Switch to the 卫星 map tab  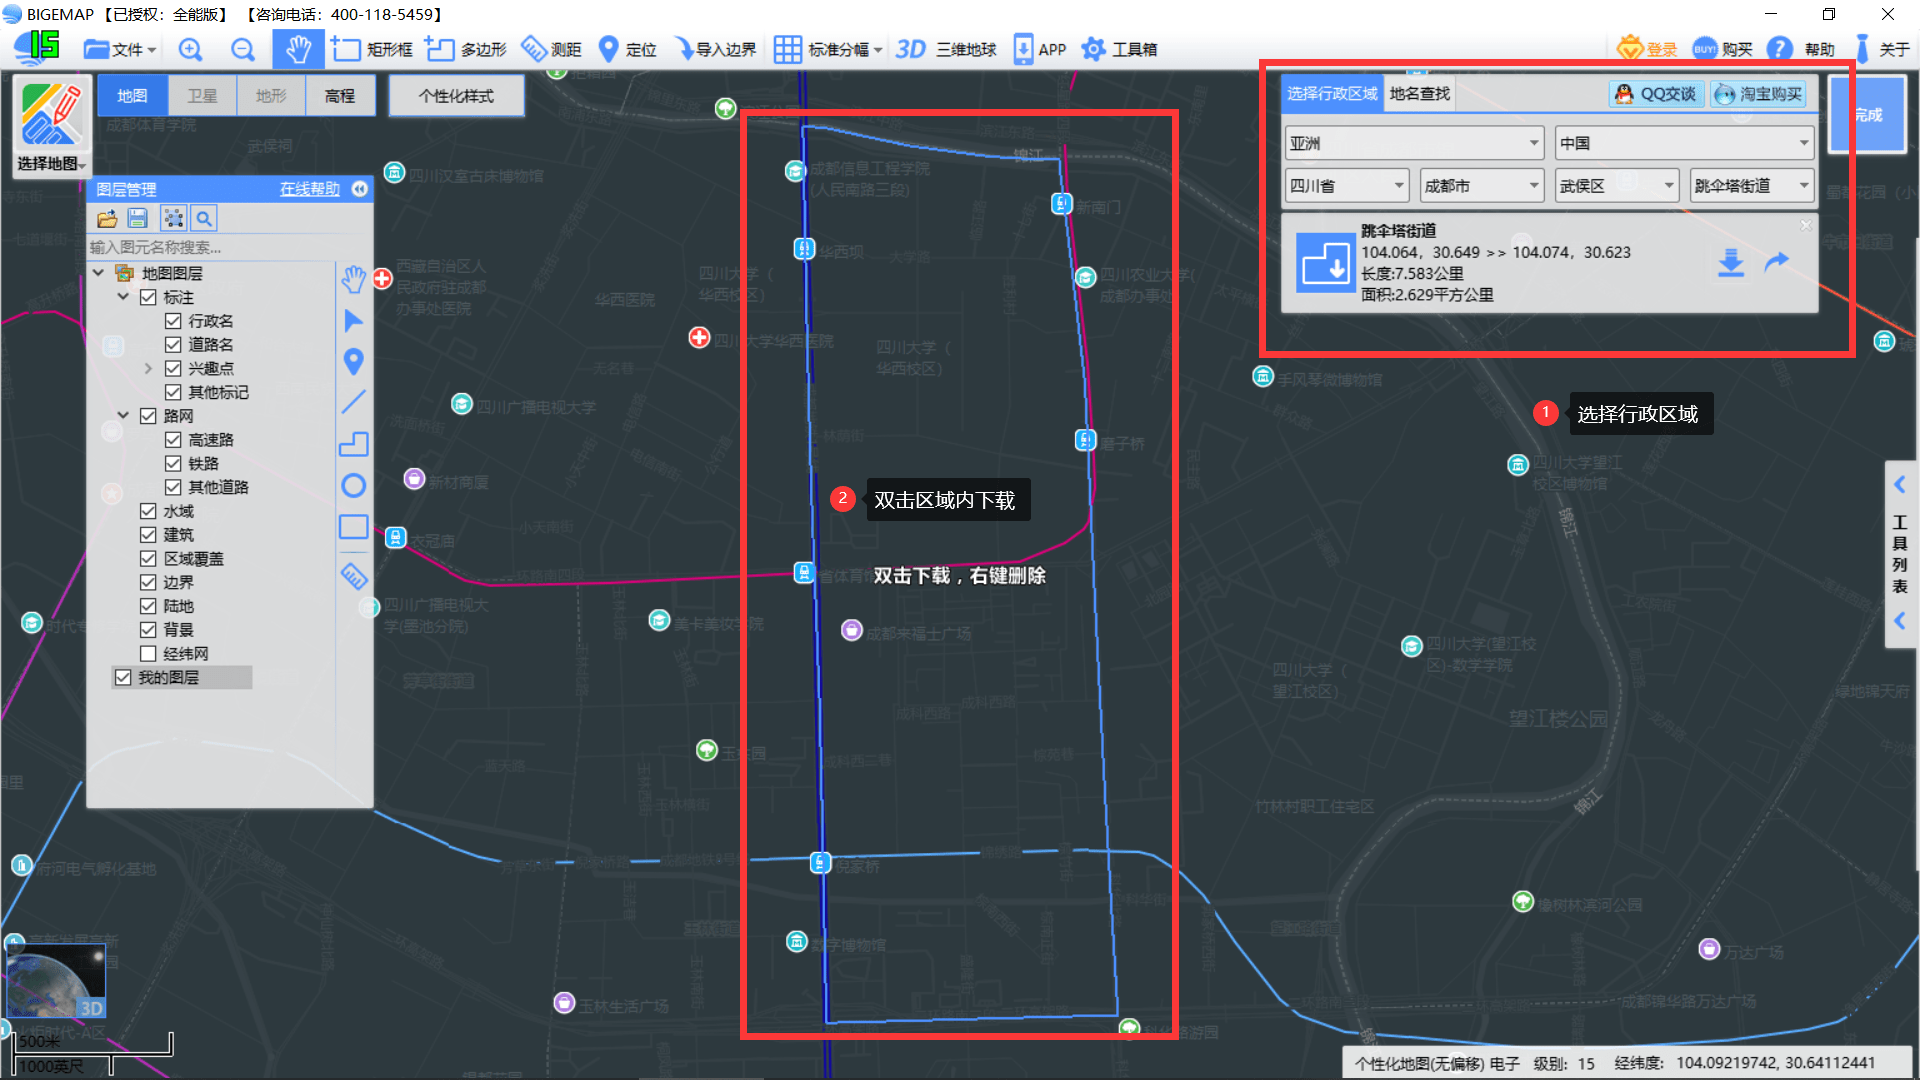202,96
